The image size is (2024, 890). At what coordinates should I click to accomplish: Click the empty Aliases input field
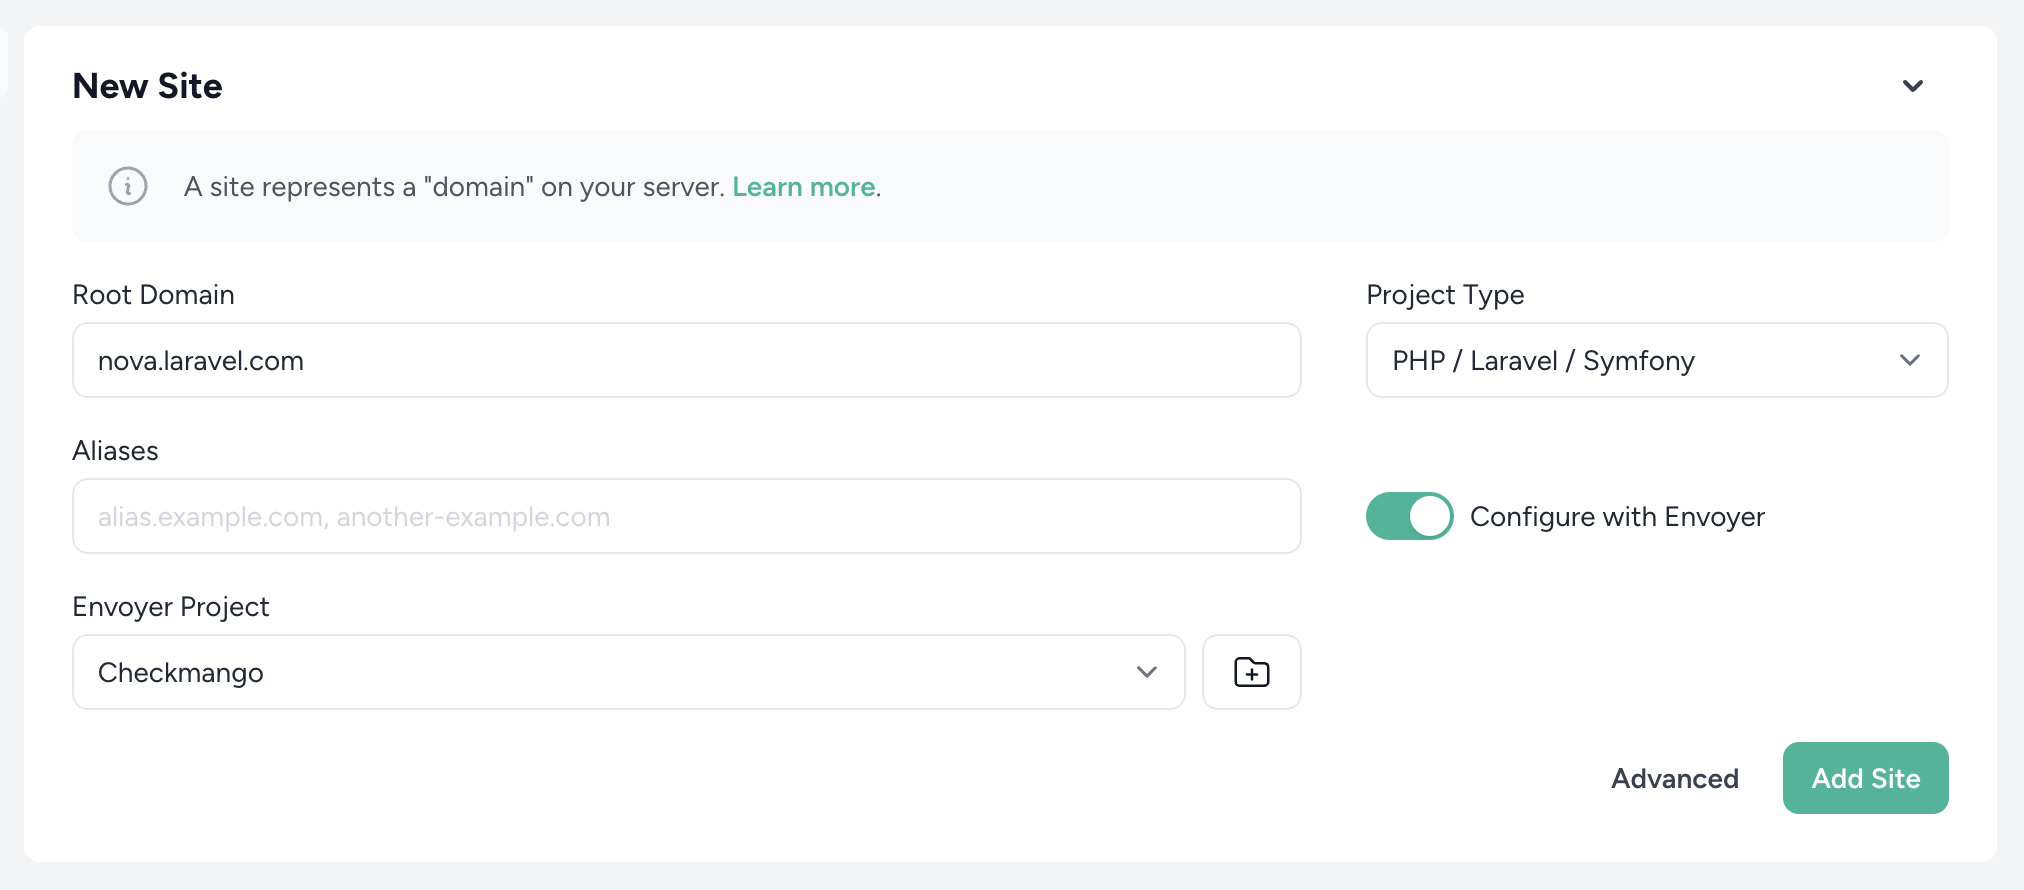[x=686, y=516]
